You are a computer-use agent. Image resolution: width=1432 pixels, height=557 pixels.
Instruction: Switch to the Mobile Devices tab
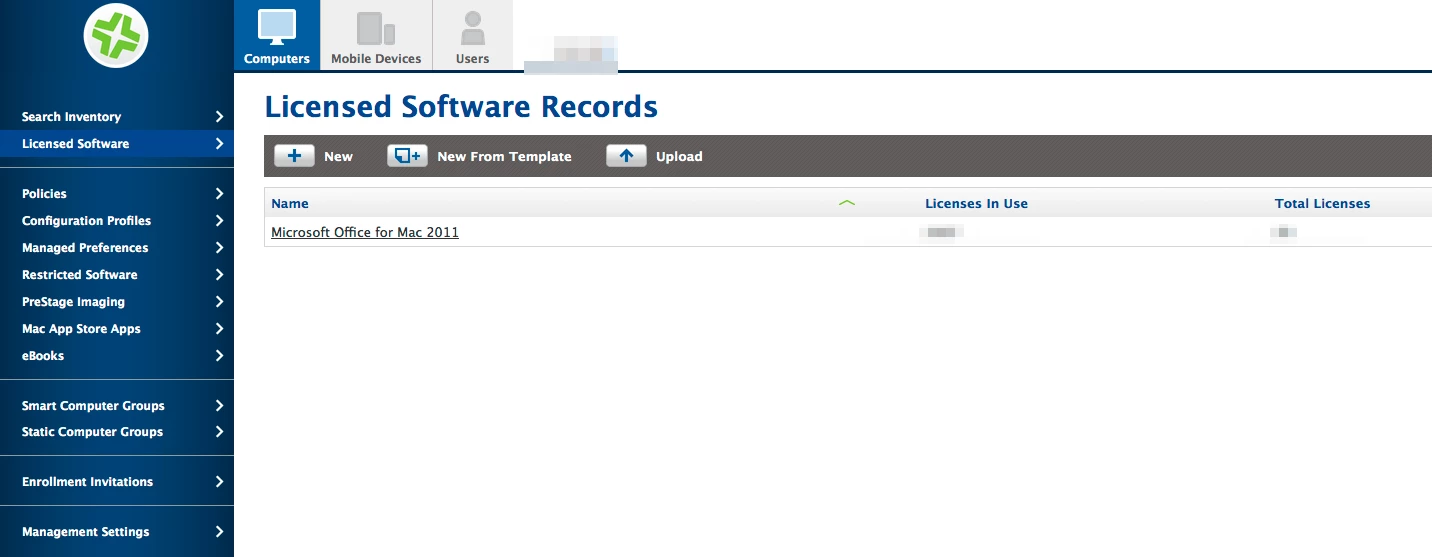pos(376,35)
